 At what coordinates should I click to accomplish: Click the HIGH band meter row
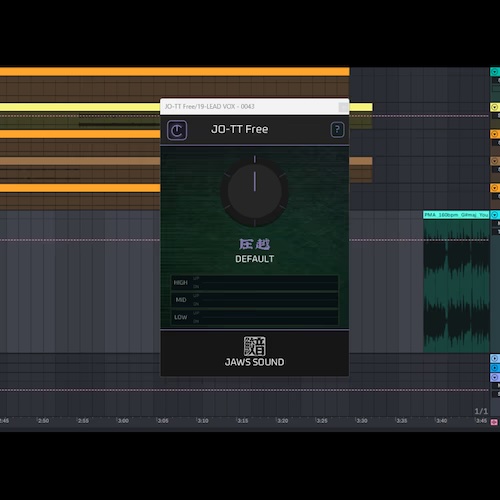click(255, 283)
